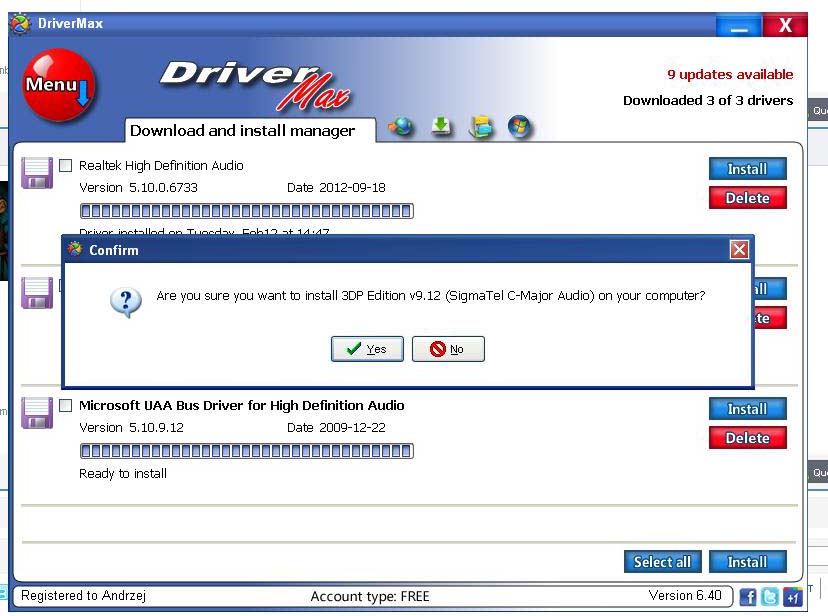Click the Downloaded 3 of 3 drivers text

[x=708, y=100]
